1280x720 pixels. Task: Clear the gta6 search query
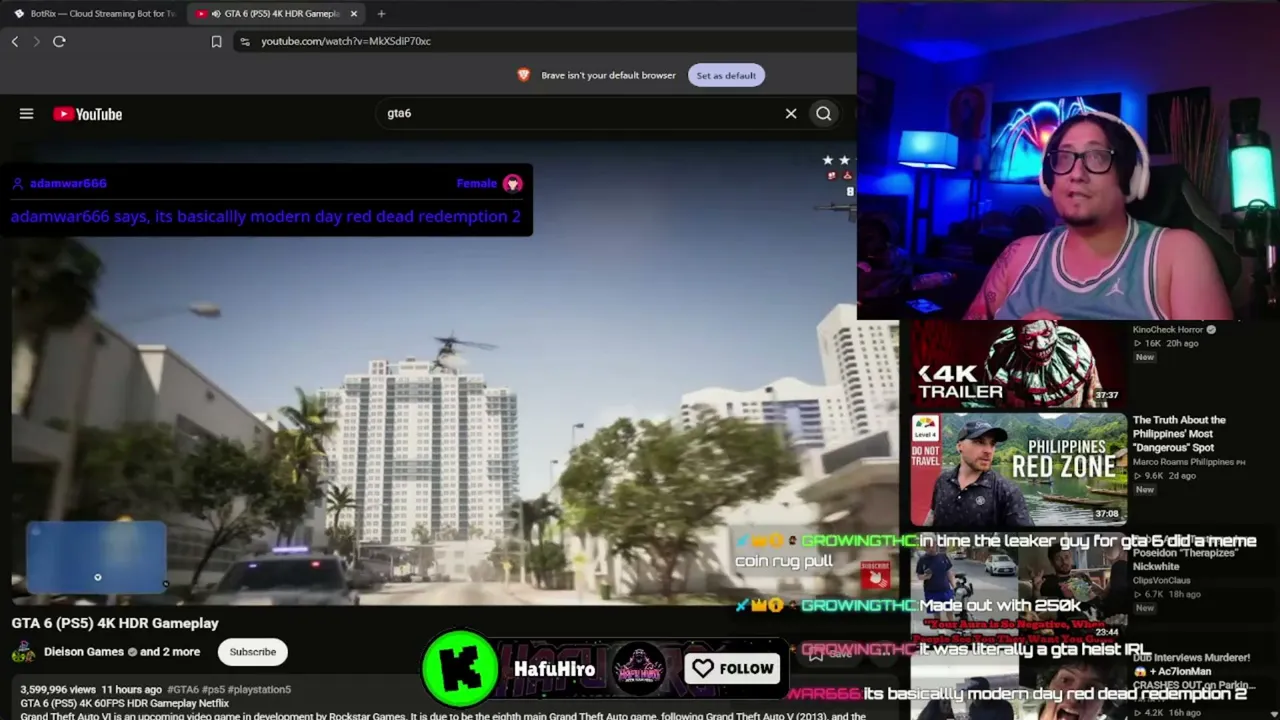click(x=791, y=114)
